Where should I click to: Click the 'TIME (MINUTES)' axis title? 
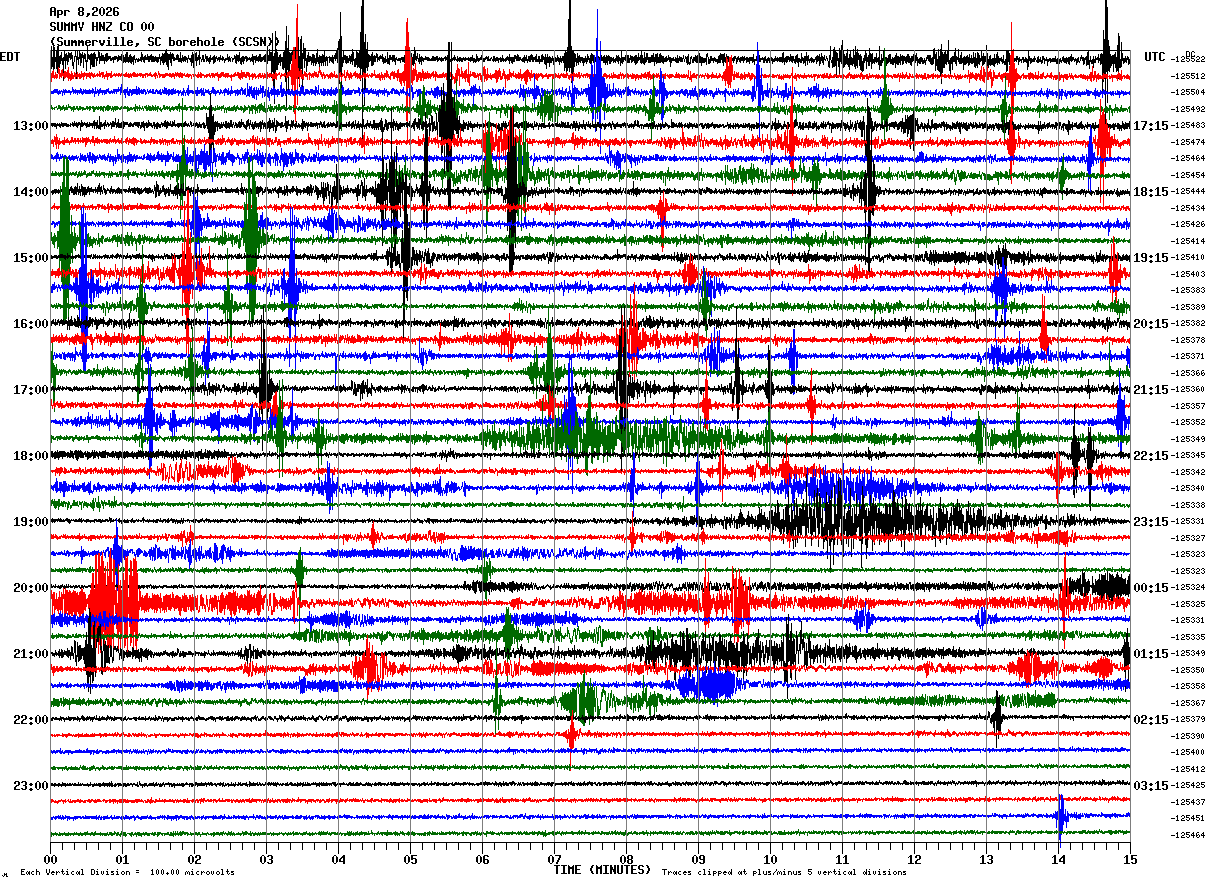pyautogui.click(x=602, y=870)
